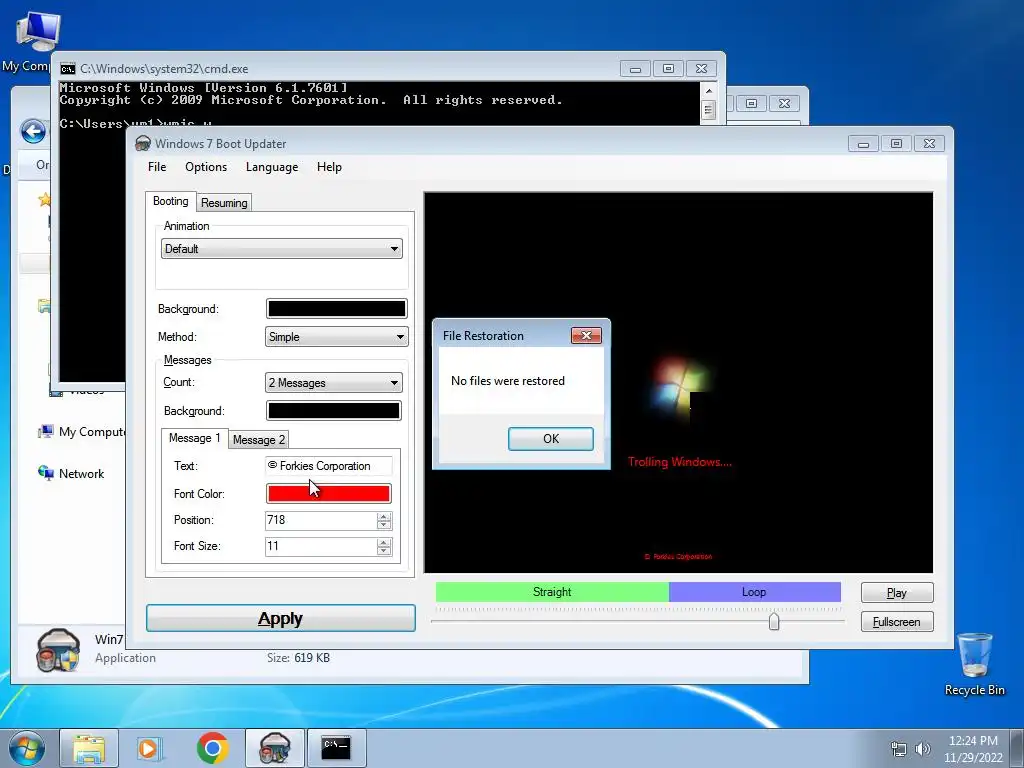1024x768 pixels.
Task: Select the Message 2 tab
Action: click(x=259, y=440)
